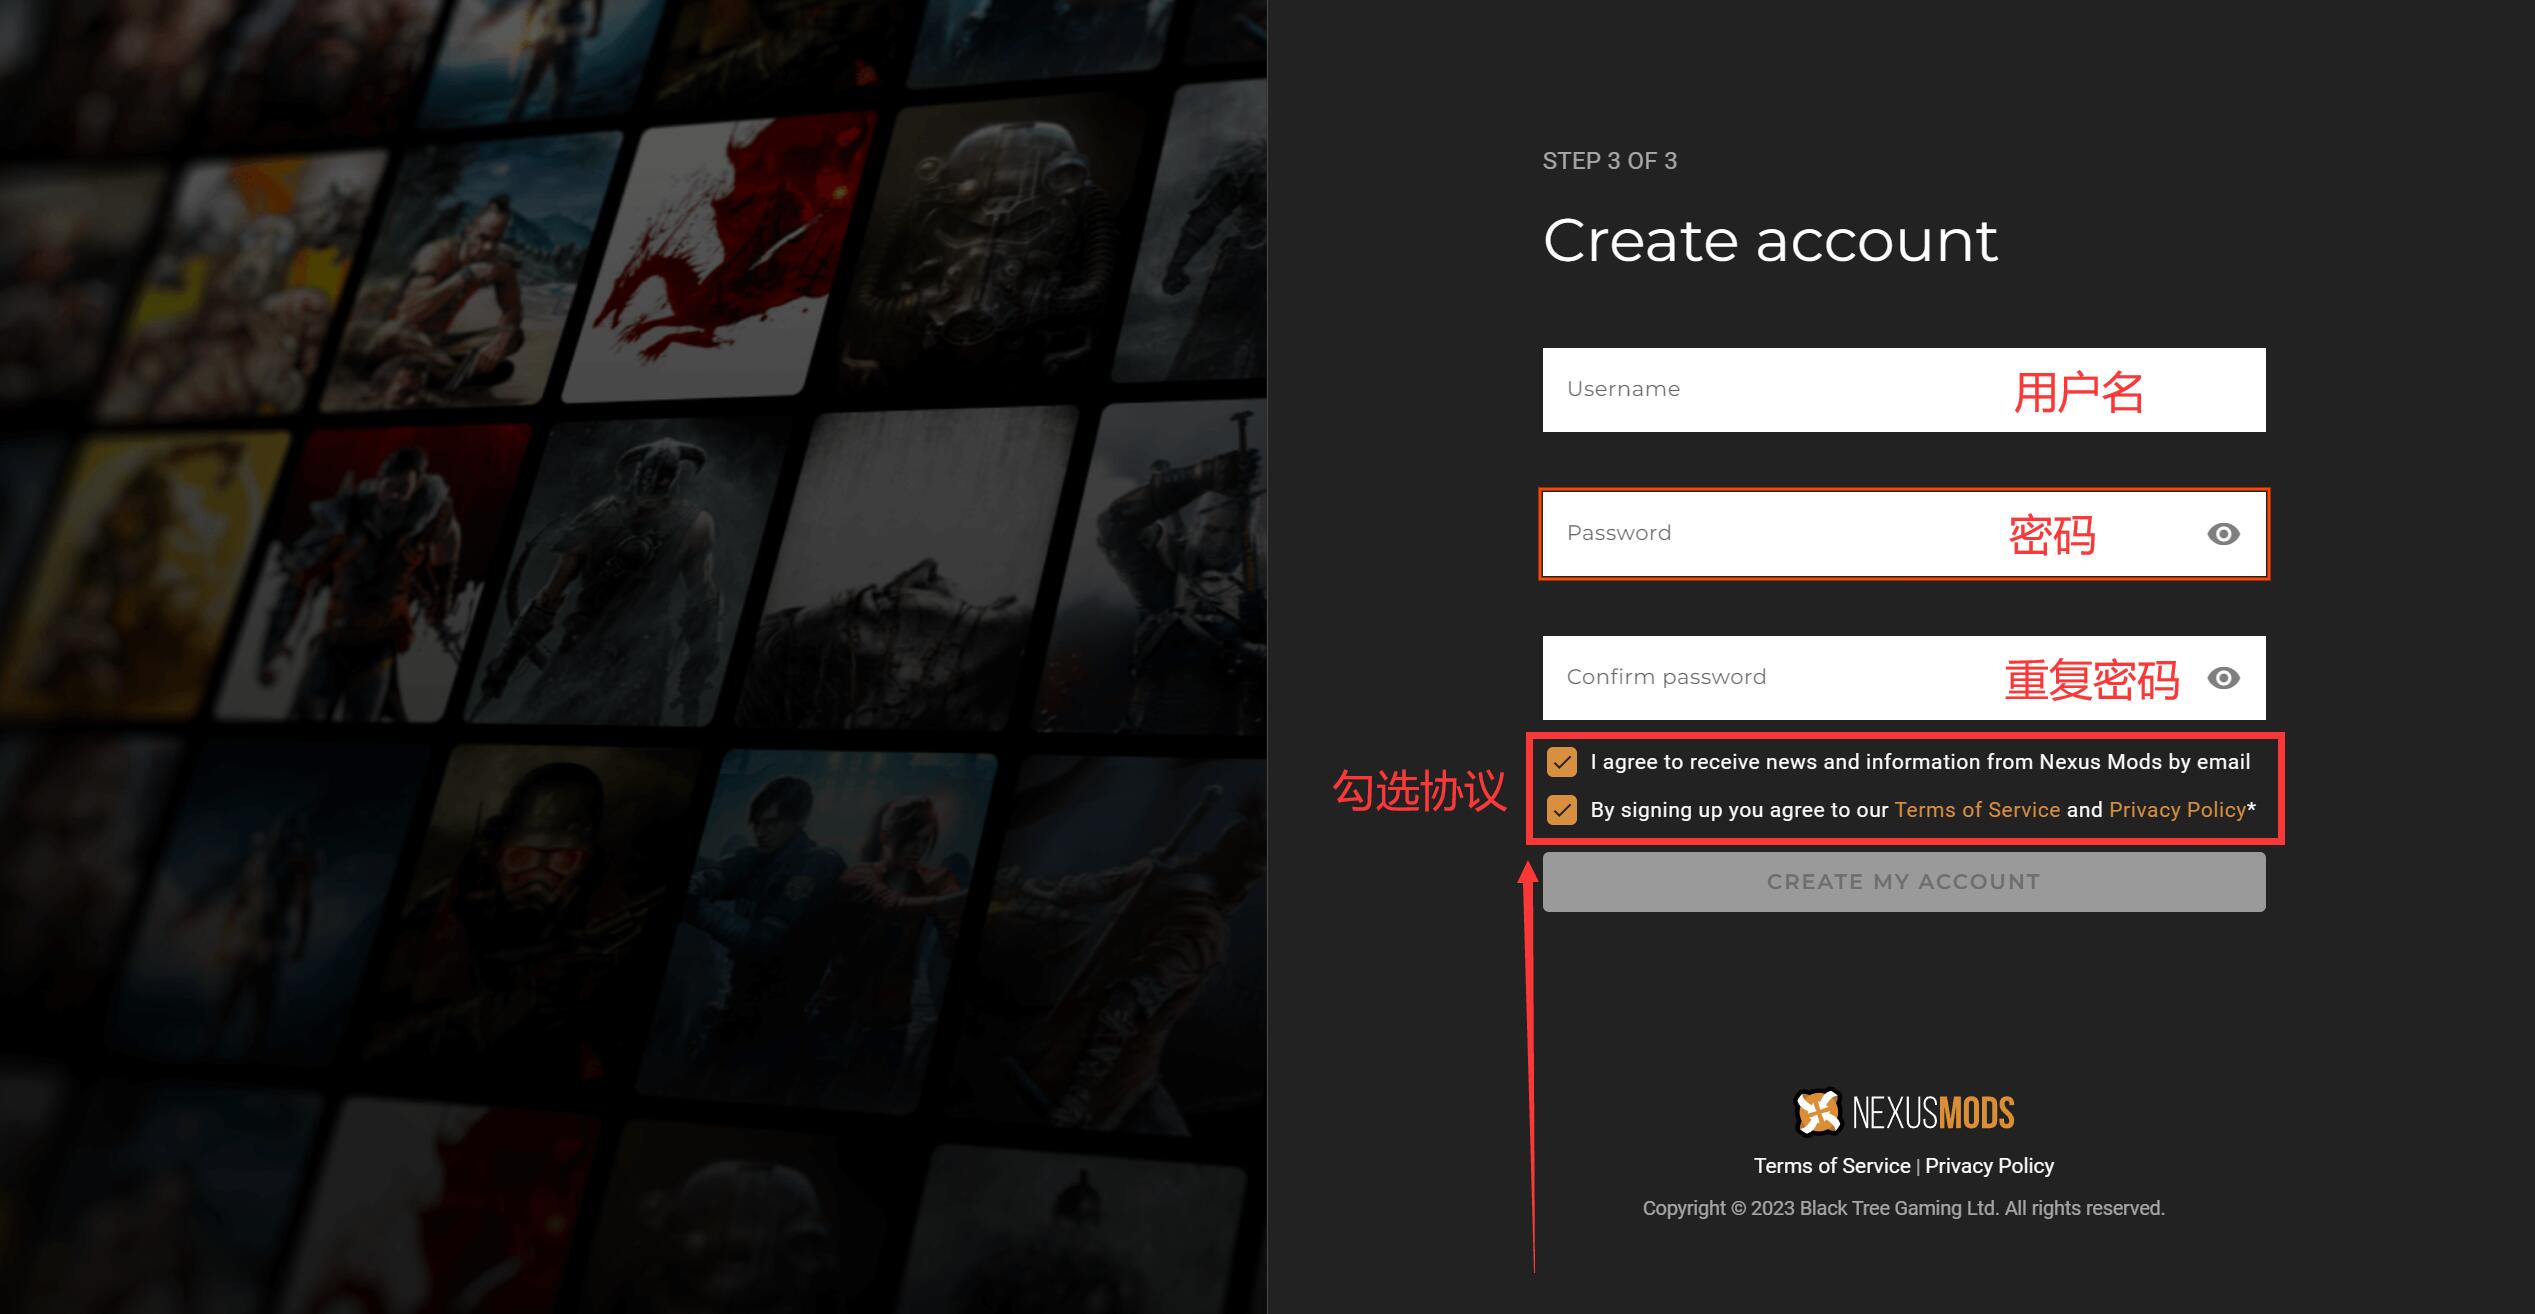
Task: Click the Nexus Mods logo
Action: point(1903,1112)
